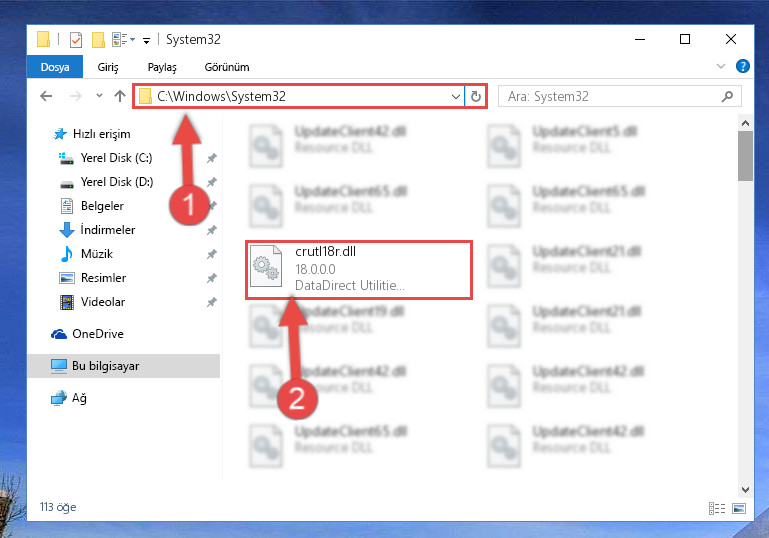Refresh the System32 folder view
769x538 pixels.
point(475,97)
